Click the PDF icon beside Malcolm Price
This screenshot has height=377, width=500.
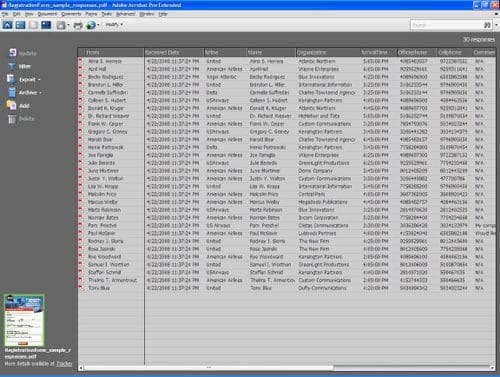81,194
